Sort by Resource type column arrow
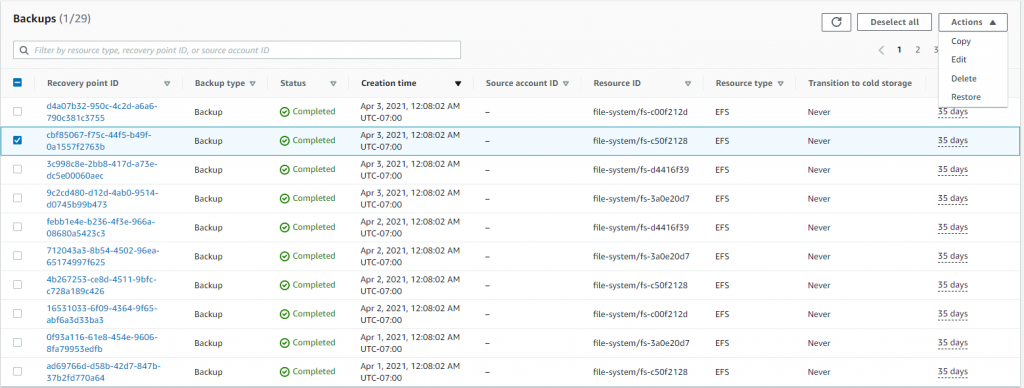 (780, 84)
